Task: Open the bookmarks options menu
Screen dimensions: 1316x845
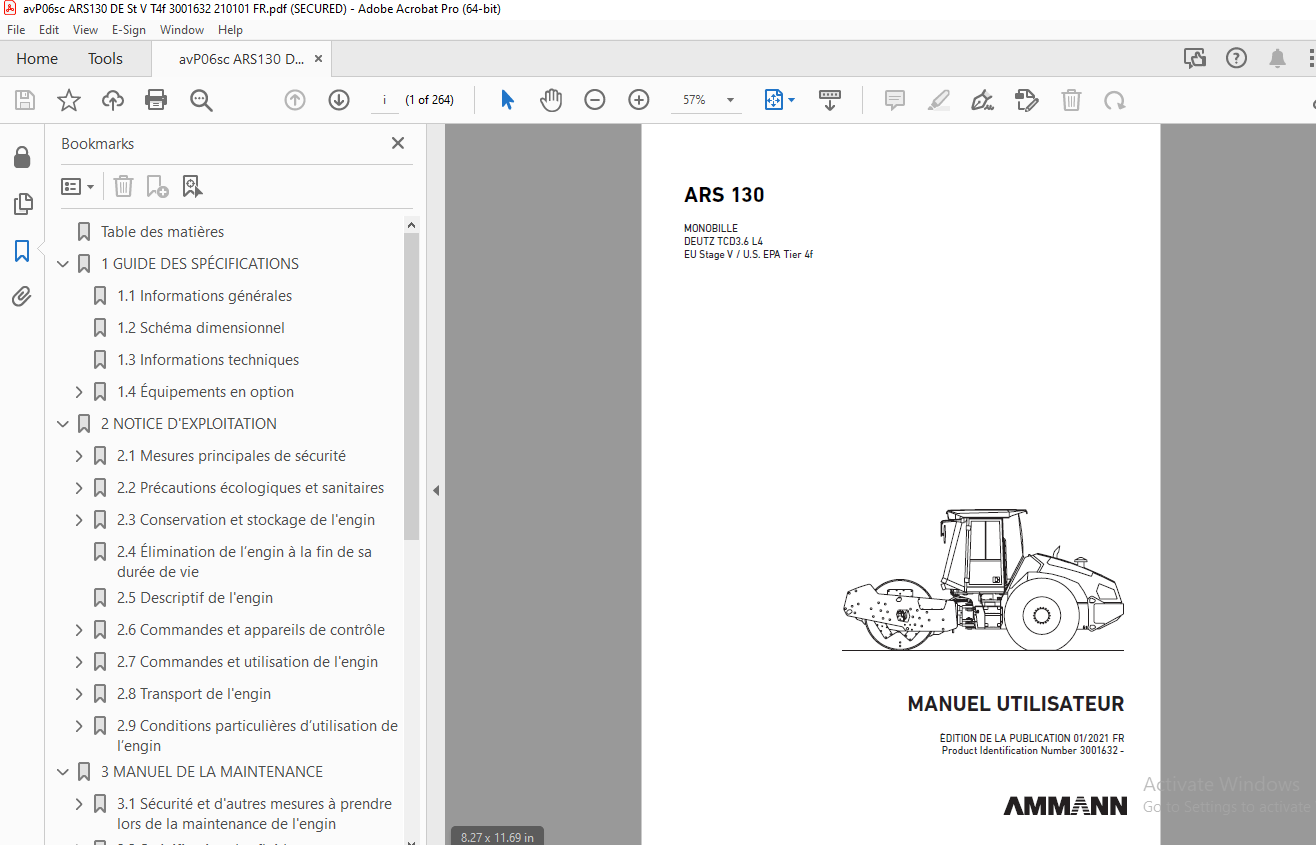Action: pyautogui.click(x=77, y=186)
